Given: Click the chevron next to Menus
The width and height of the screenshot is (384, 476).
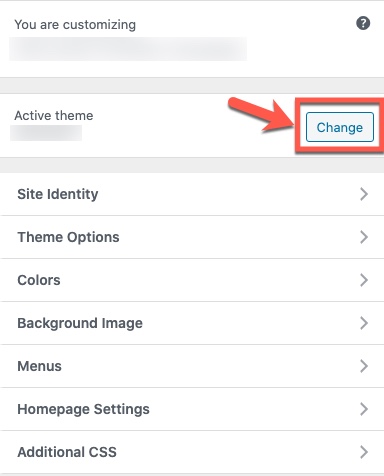Looking at the screenshot, I should [x=364, y=366].
